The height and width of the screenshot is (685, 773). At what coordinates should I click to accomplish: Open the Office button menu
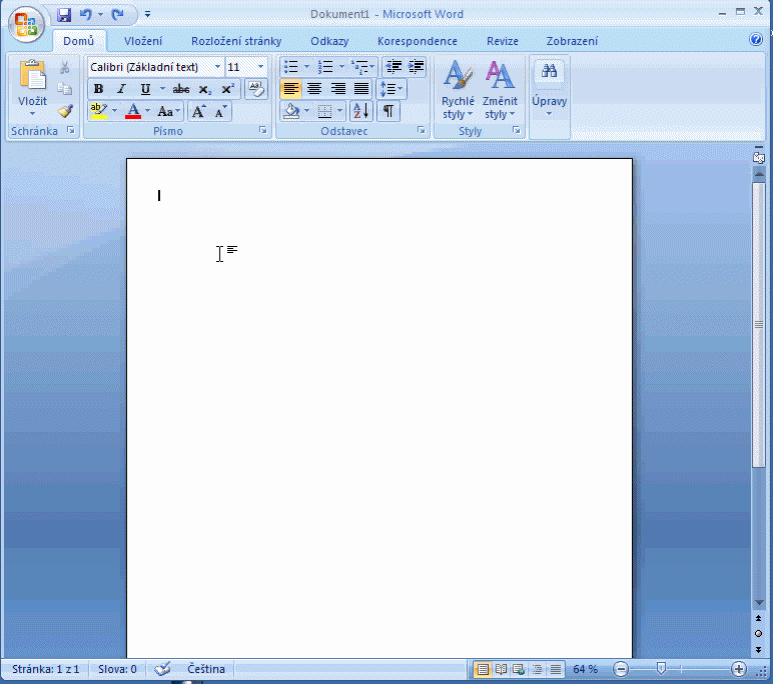click(26, 24)
